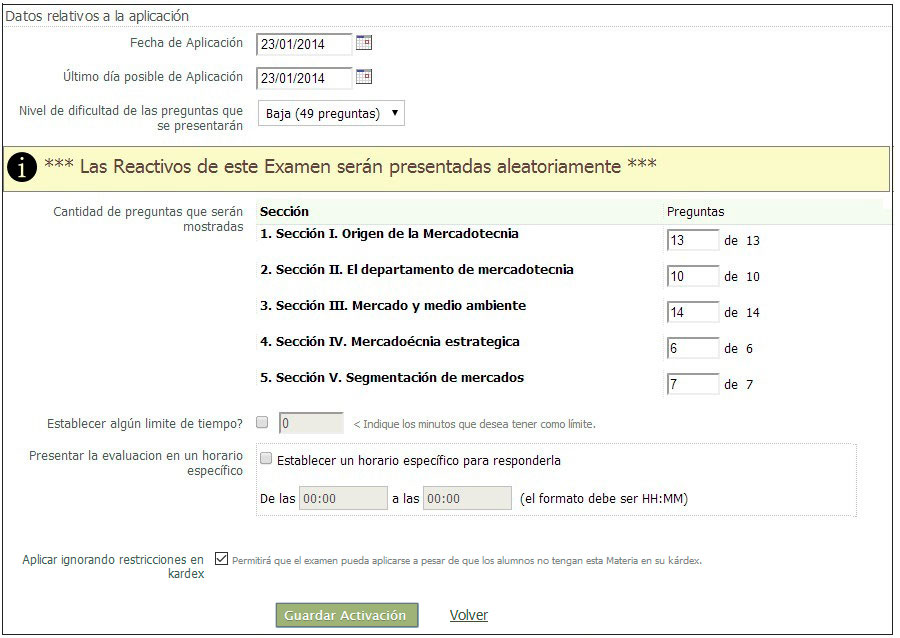Click the black information icon in banner
This screenshot has width=900, height=638.
coord(21,168)
